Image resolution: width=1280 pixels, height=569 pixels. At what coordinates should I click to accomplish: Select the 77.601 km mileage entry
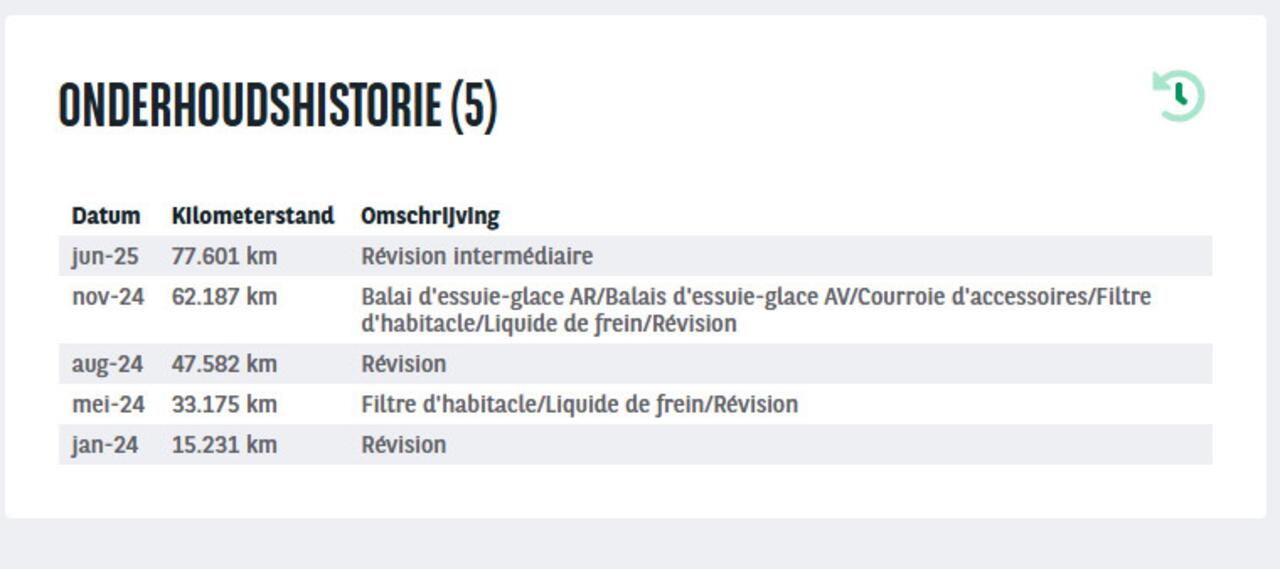click(x=224, y=256)
